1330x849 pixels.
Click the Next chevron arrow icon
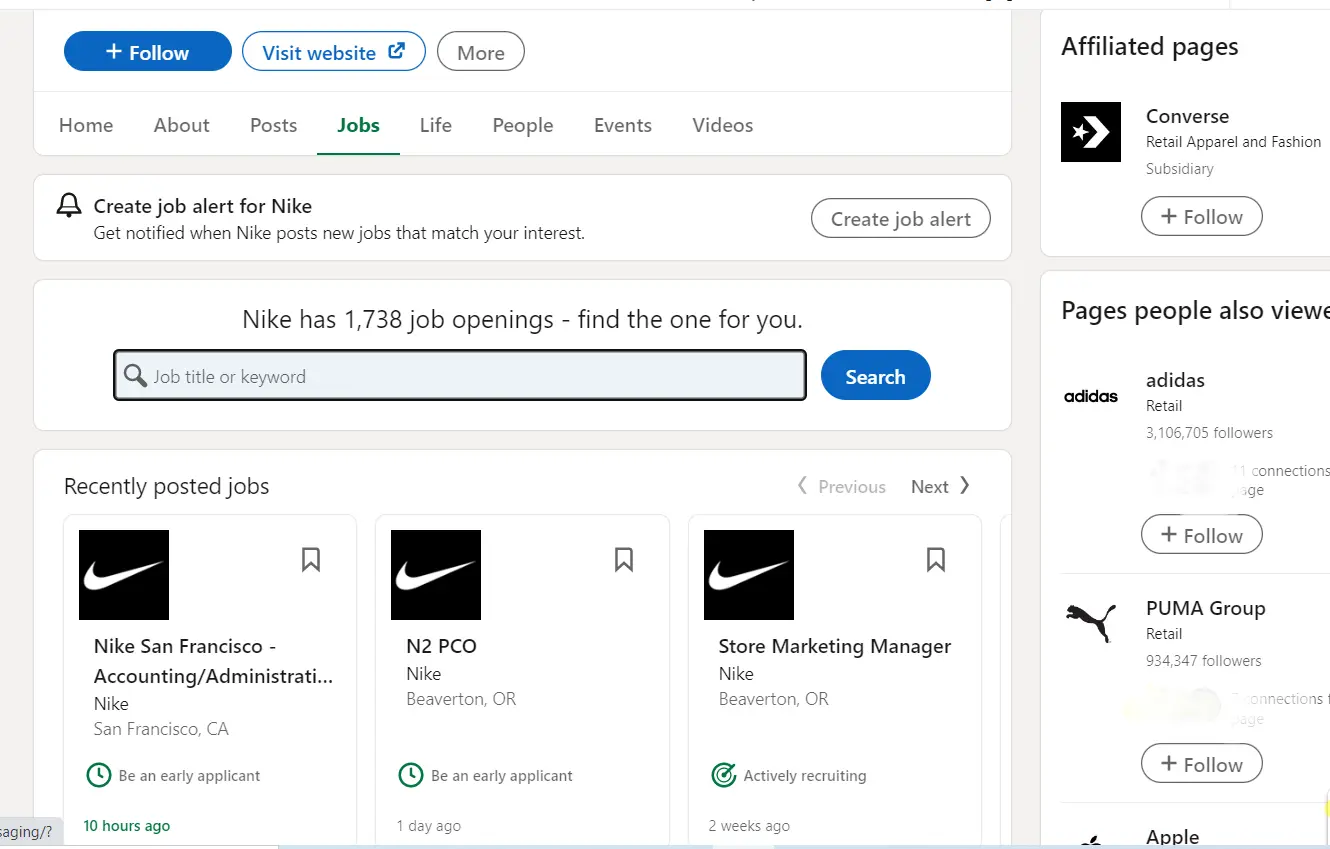coord(964,486)
